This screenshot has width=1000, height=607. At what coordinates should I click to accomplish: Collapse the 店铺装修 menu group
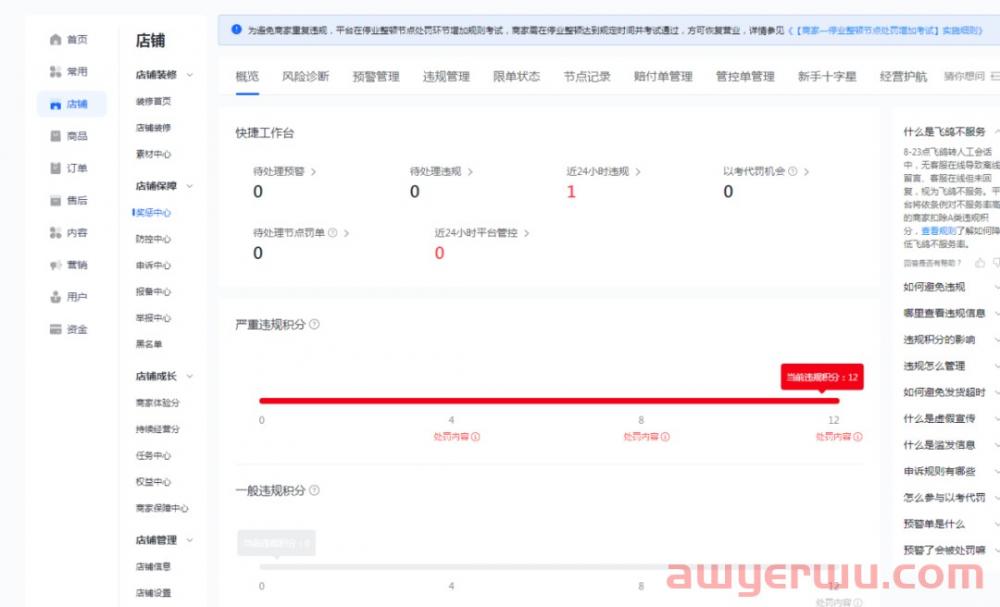click(190, 75)
